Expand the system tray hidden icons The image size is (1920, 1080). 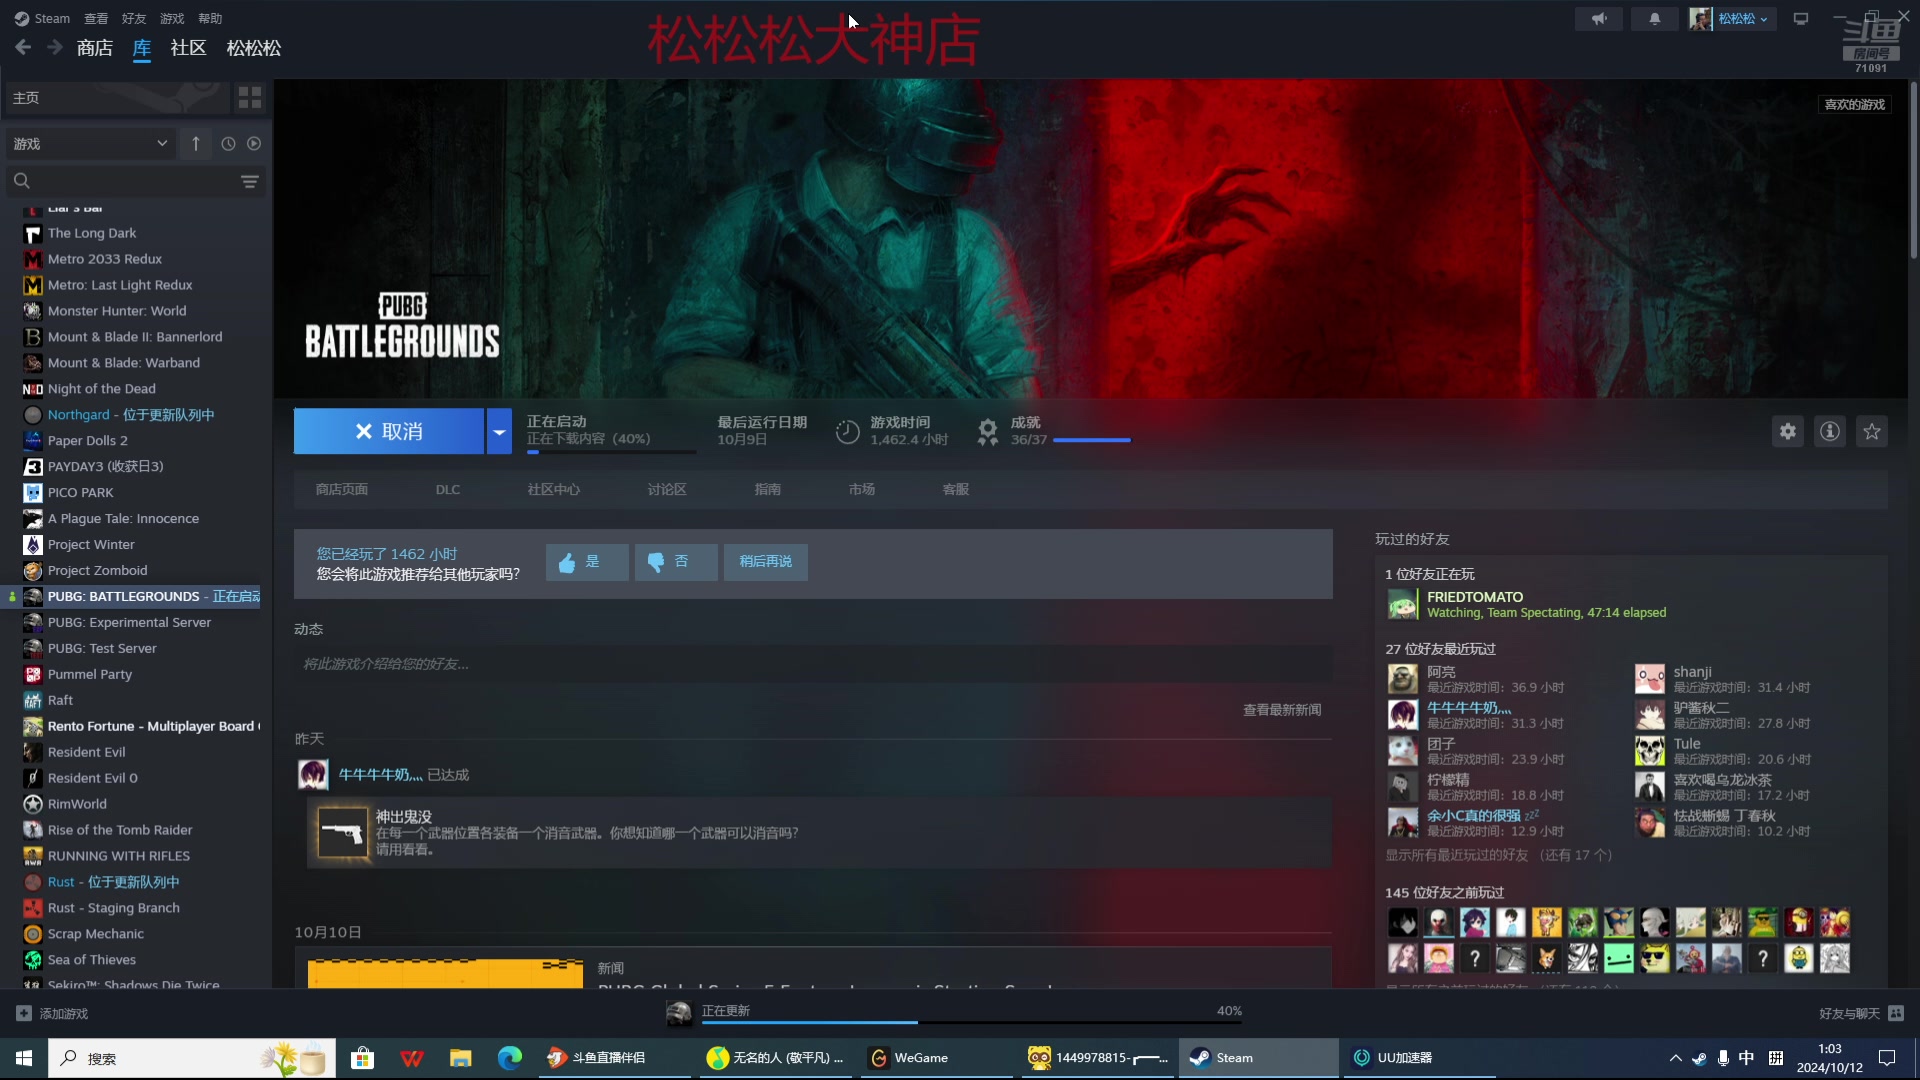coord(1675,1058)
